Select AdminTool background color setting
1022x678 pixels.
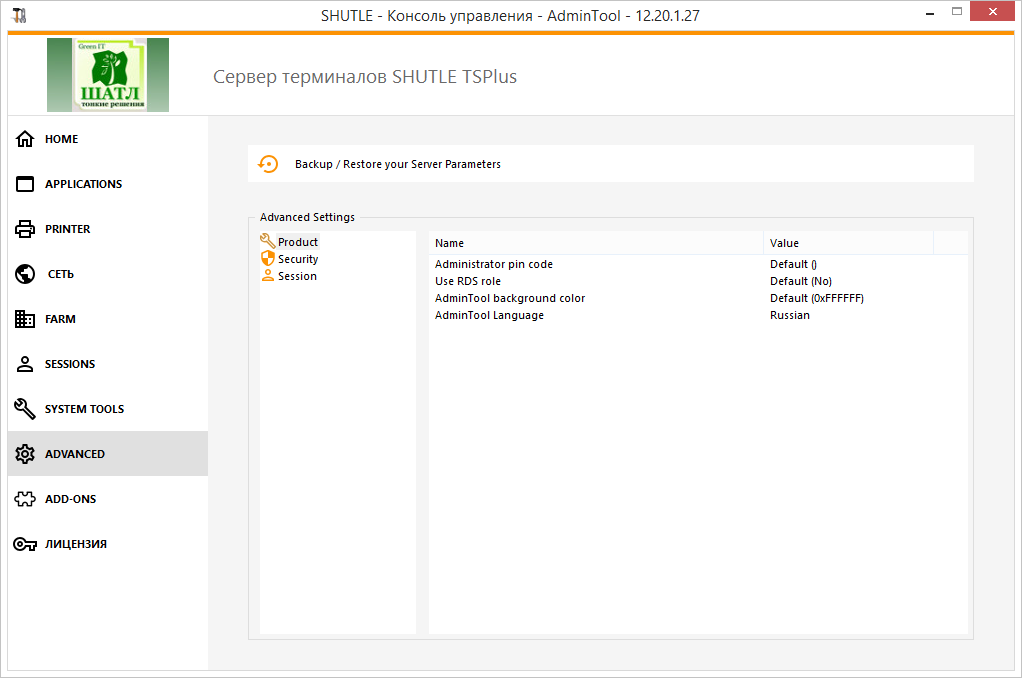point(510,298)
